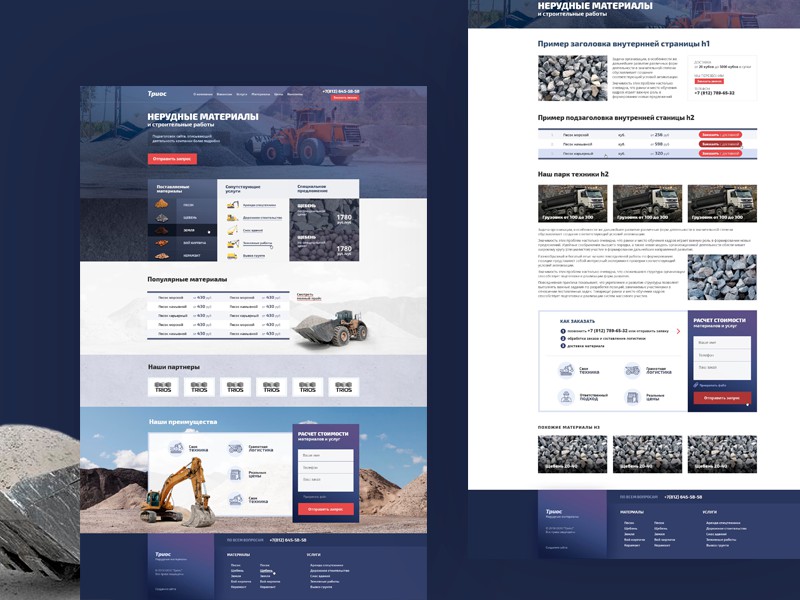Click the phone number in the left page header
The width and height of the screenshot is (800, 600).
coord(340,91)
